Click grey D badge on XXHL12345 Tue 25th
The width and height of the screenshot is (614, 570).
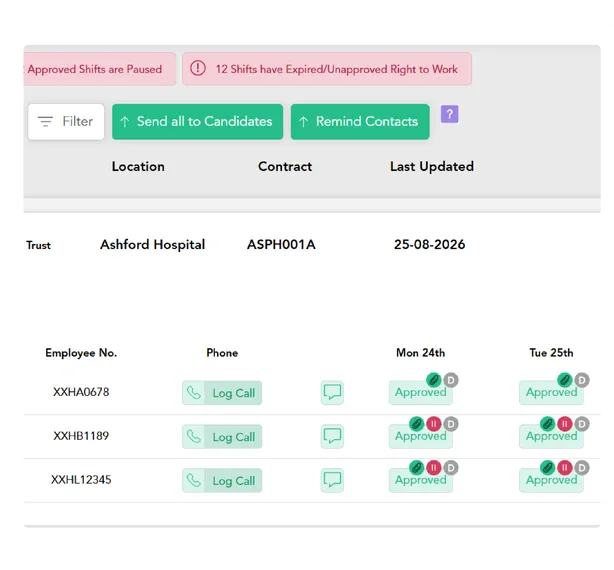582,467
